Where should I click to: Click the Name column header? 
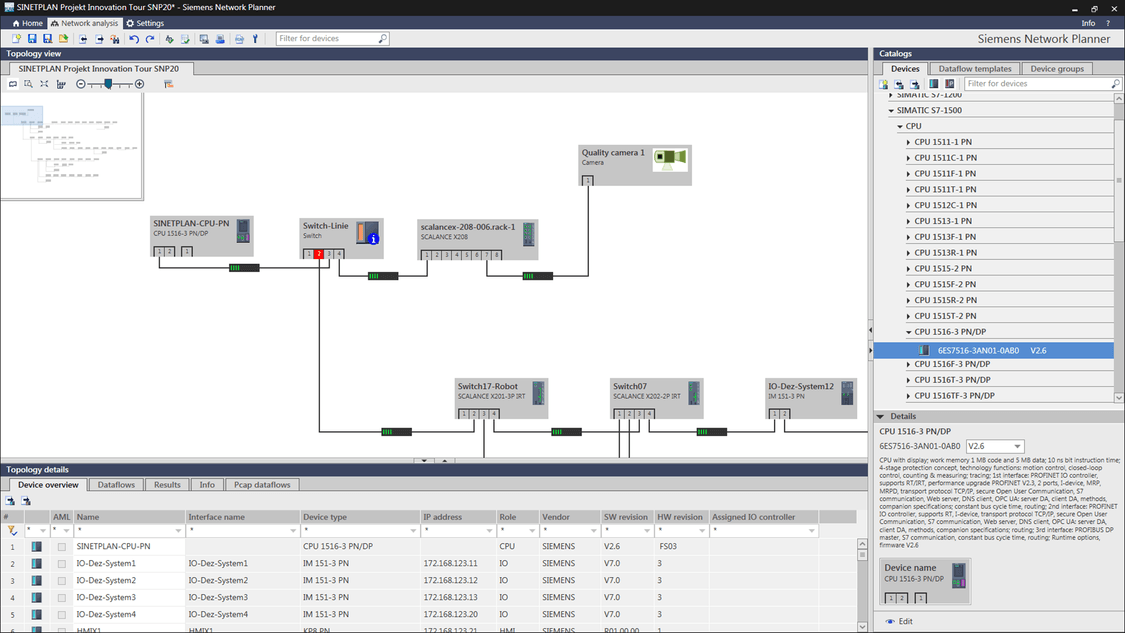coord(129,517)
